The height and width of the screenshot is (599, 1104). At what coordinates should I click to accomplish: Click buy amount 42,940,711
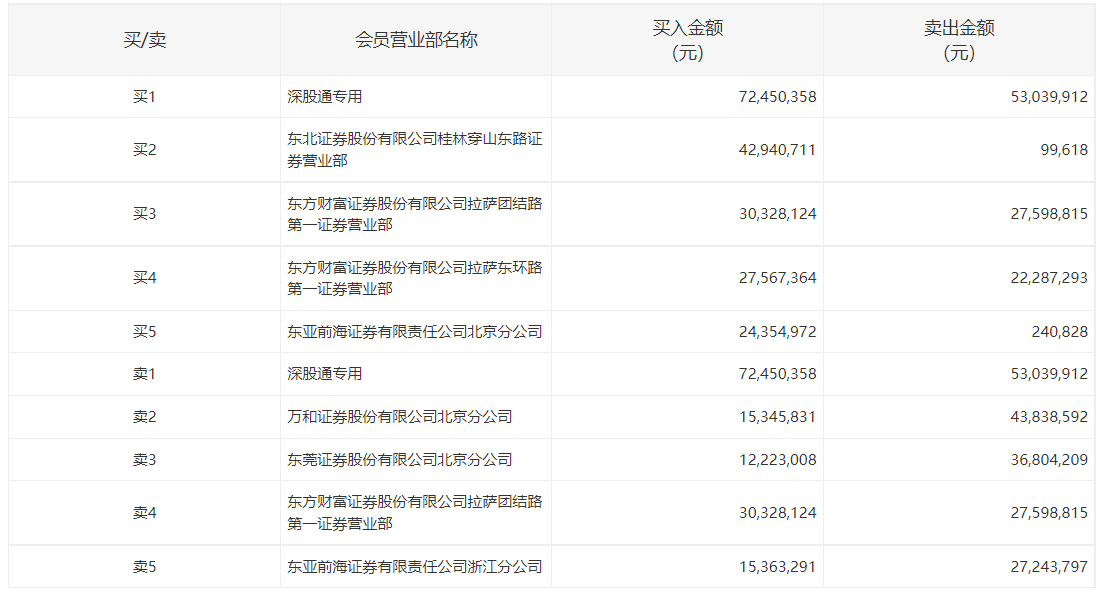point(777,150)
